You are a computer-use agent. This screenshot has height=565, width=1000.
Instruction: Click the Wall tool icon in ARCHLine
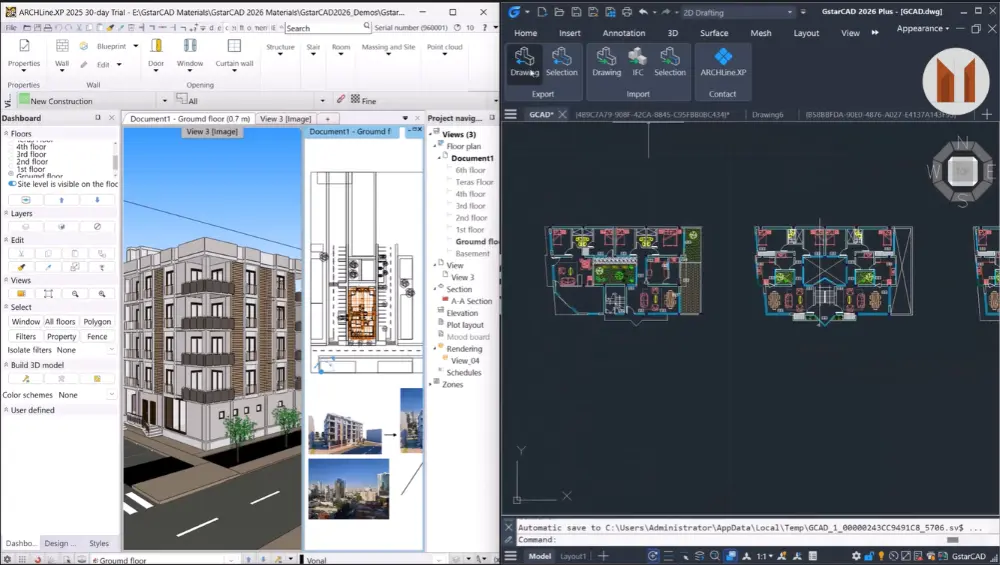click(62, 46)
